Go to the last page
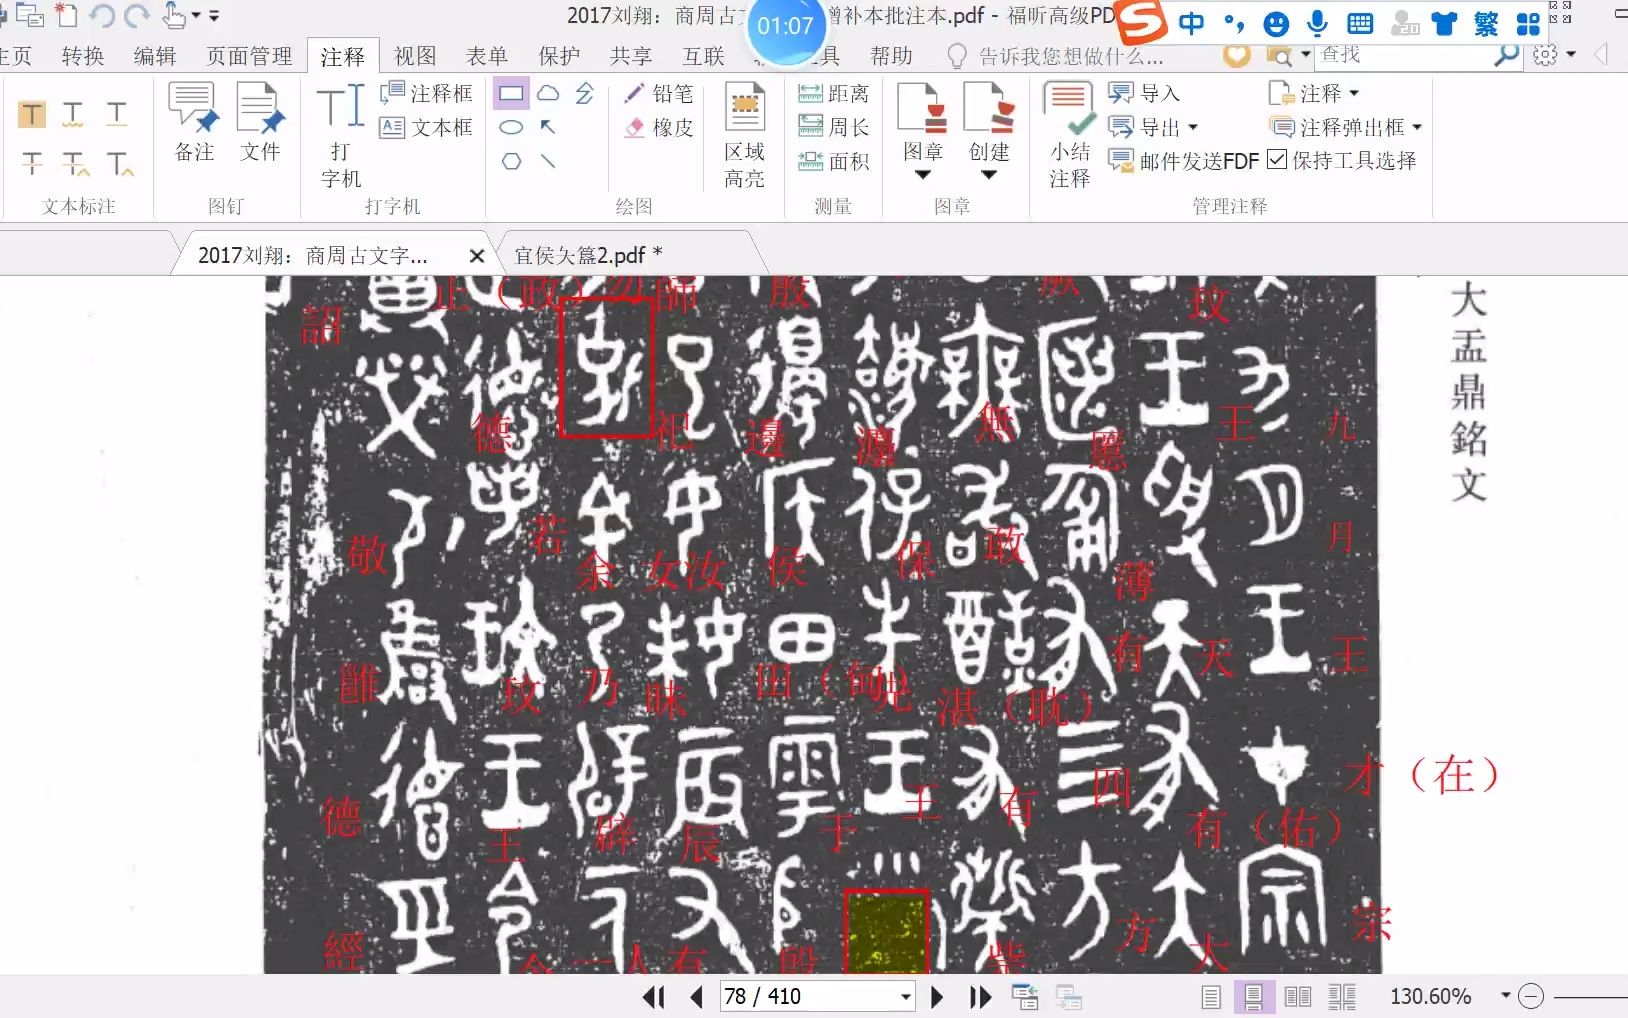1628x1018 pixels. click(x=980, y=996)
